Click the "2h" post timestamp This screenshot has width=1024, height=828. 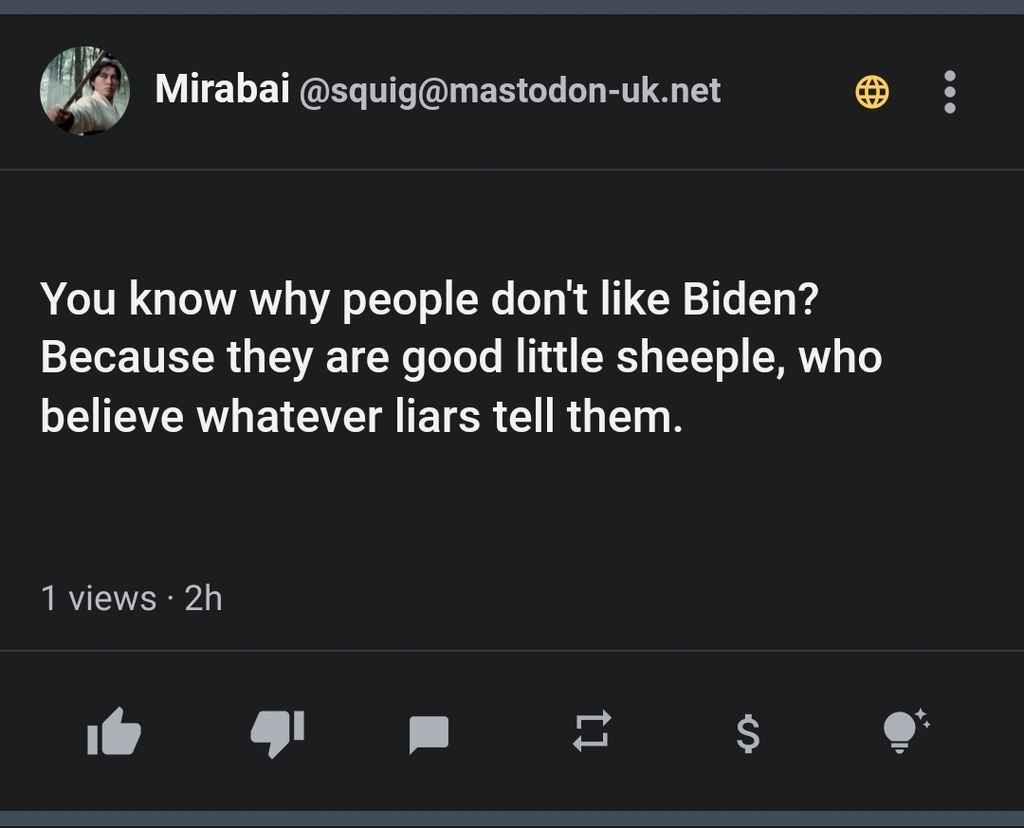(203, 598)
